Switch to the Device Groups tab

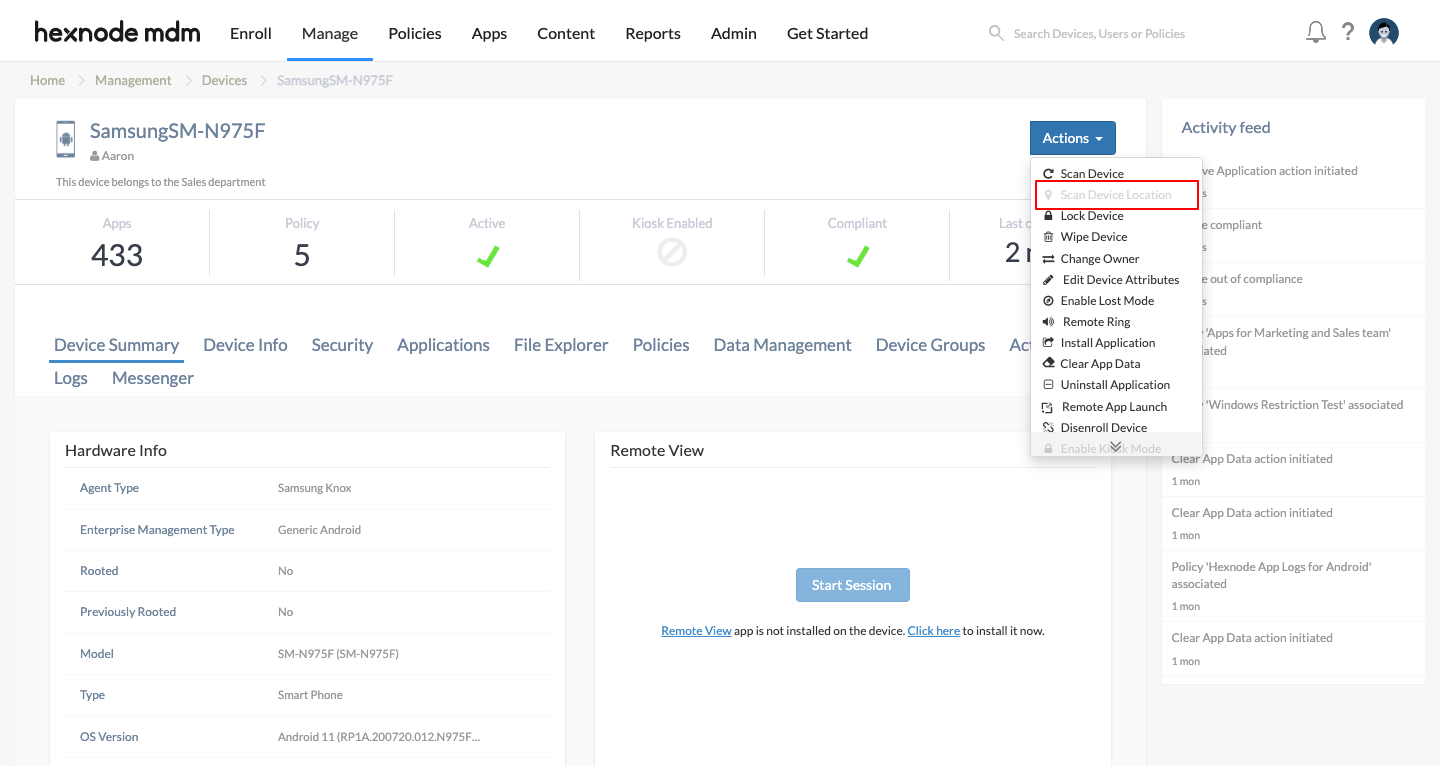tap(930, 345)
